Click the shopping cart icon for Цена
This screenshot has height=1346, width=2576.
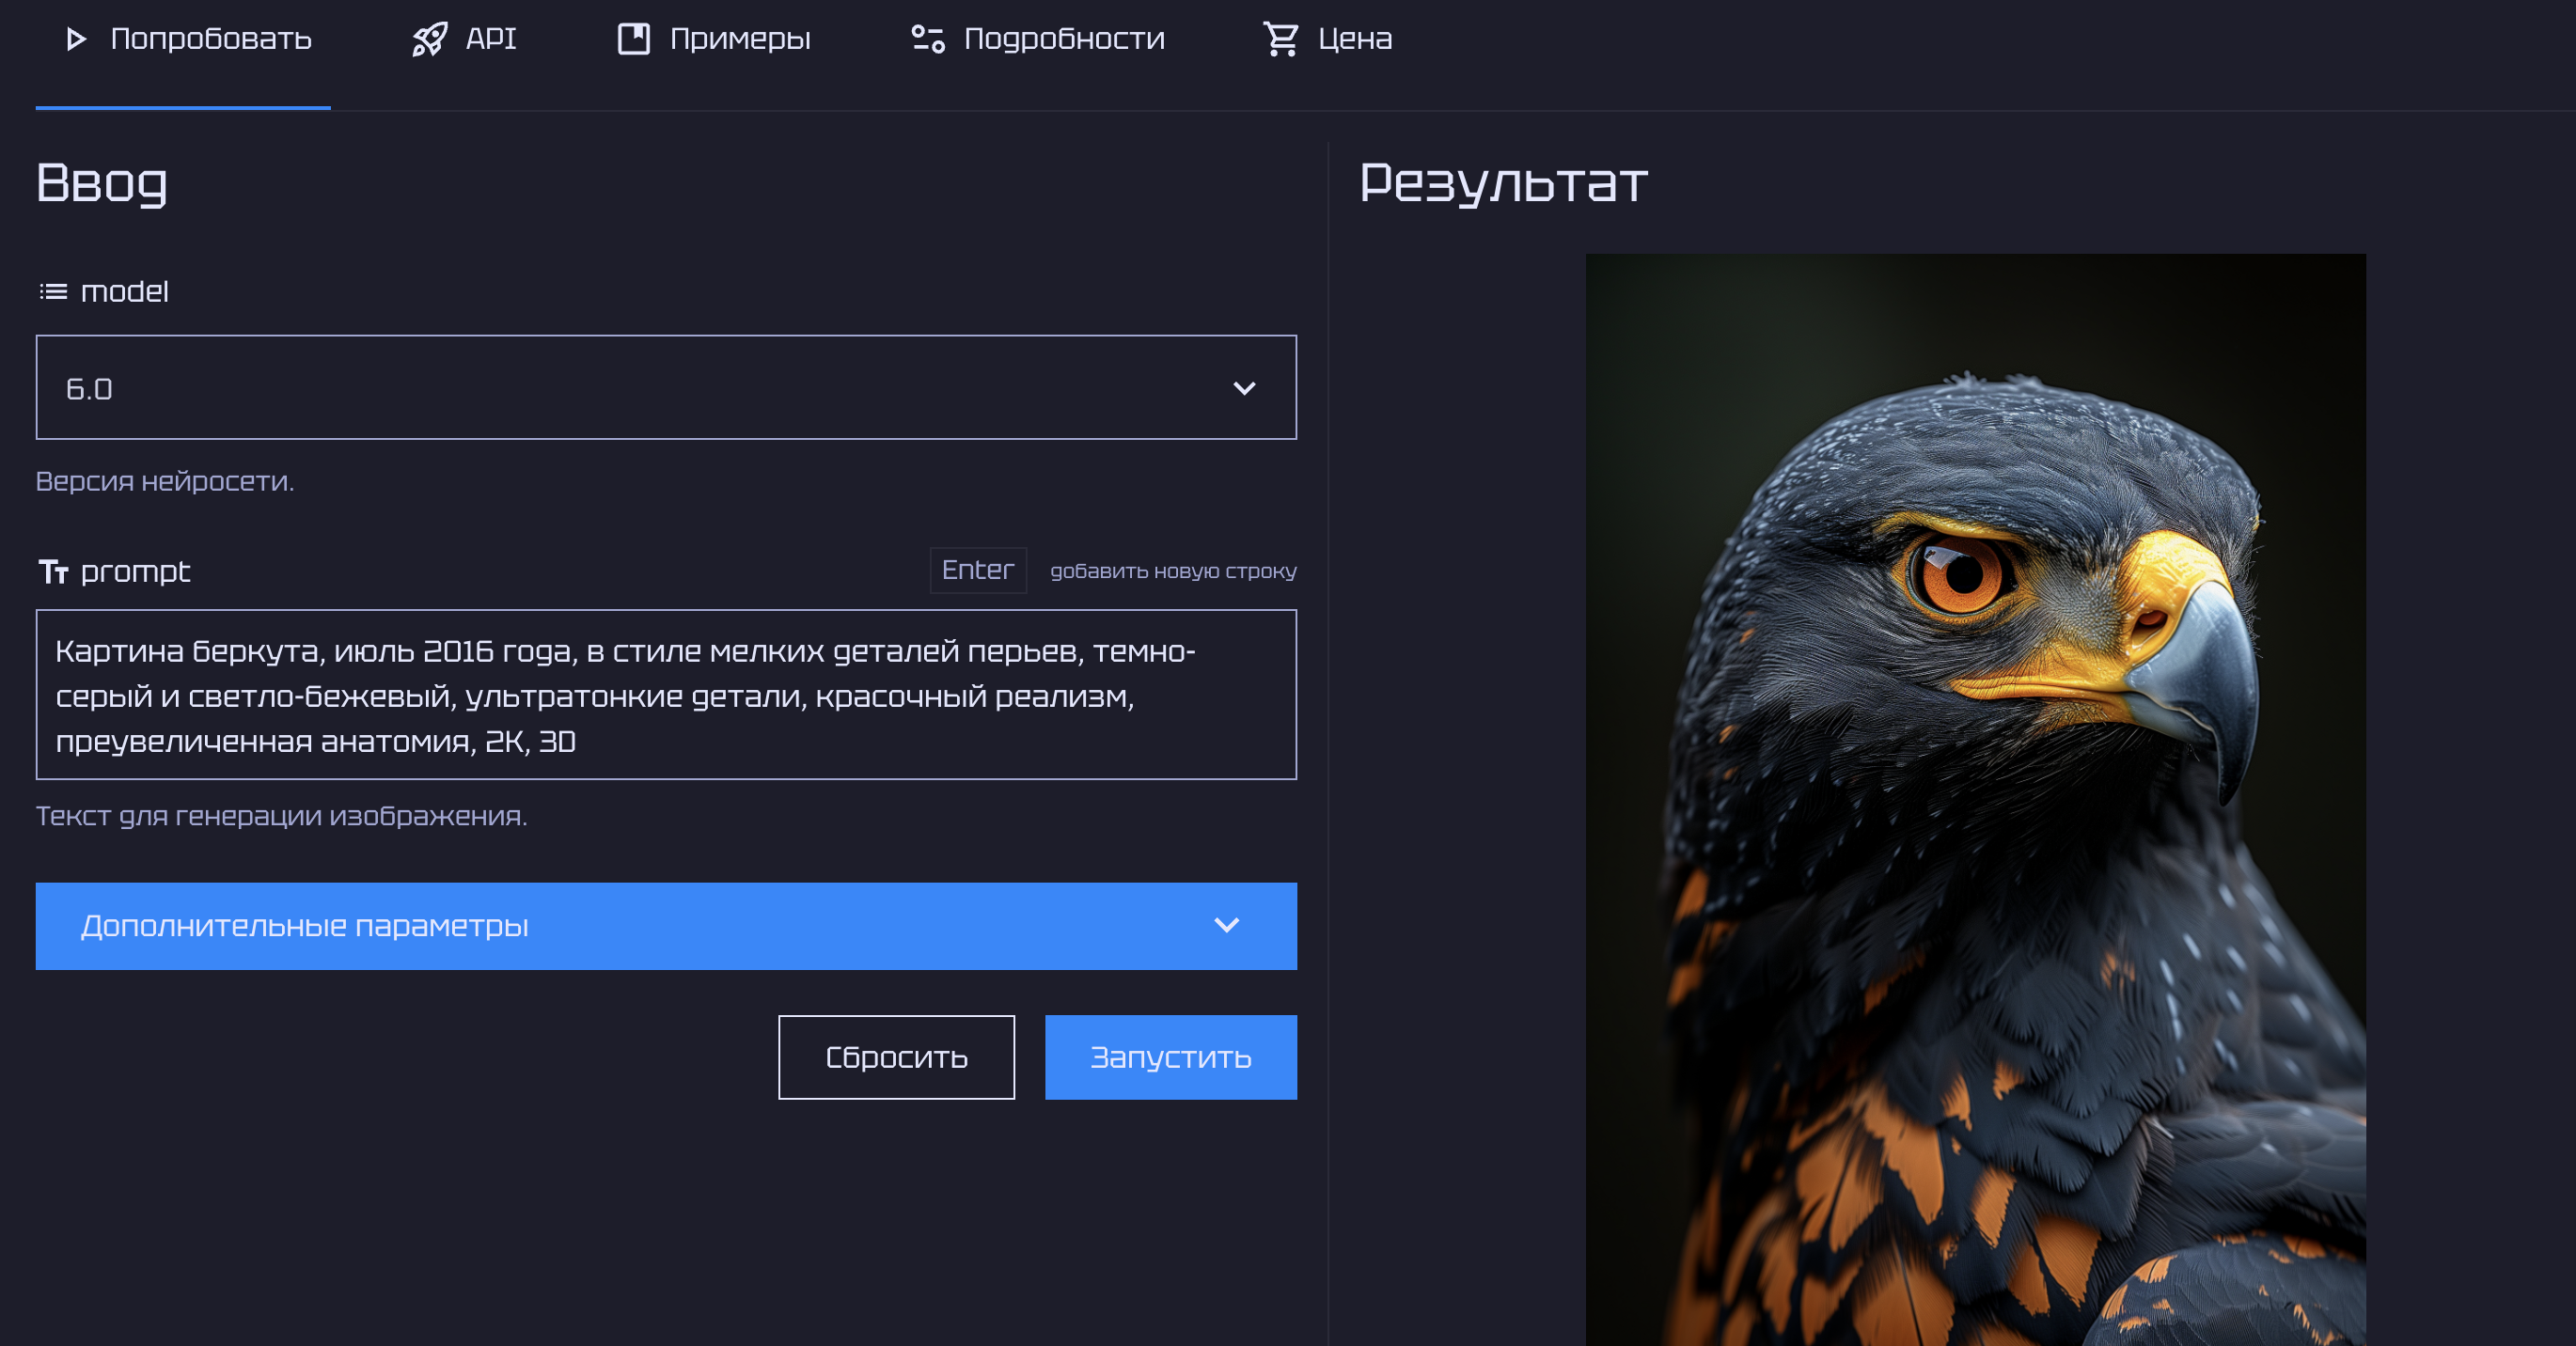click(1280, 39)
